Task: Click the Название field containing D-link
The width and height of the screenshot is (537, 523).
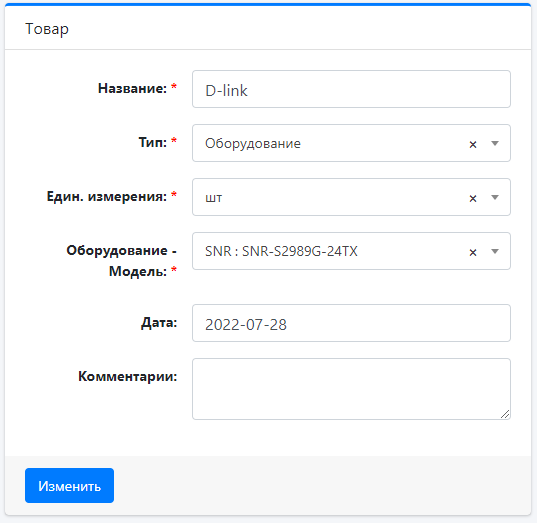Action: 351,89
